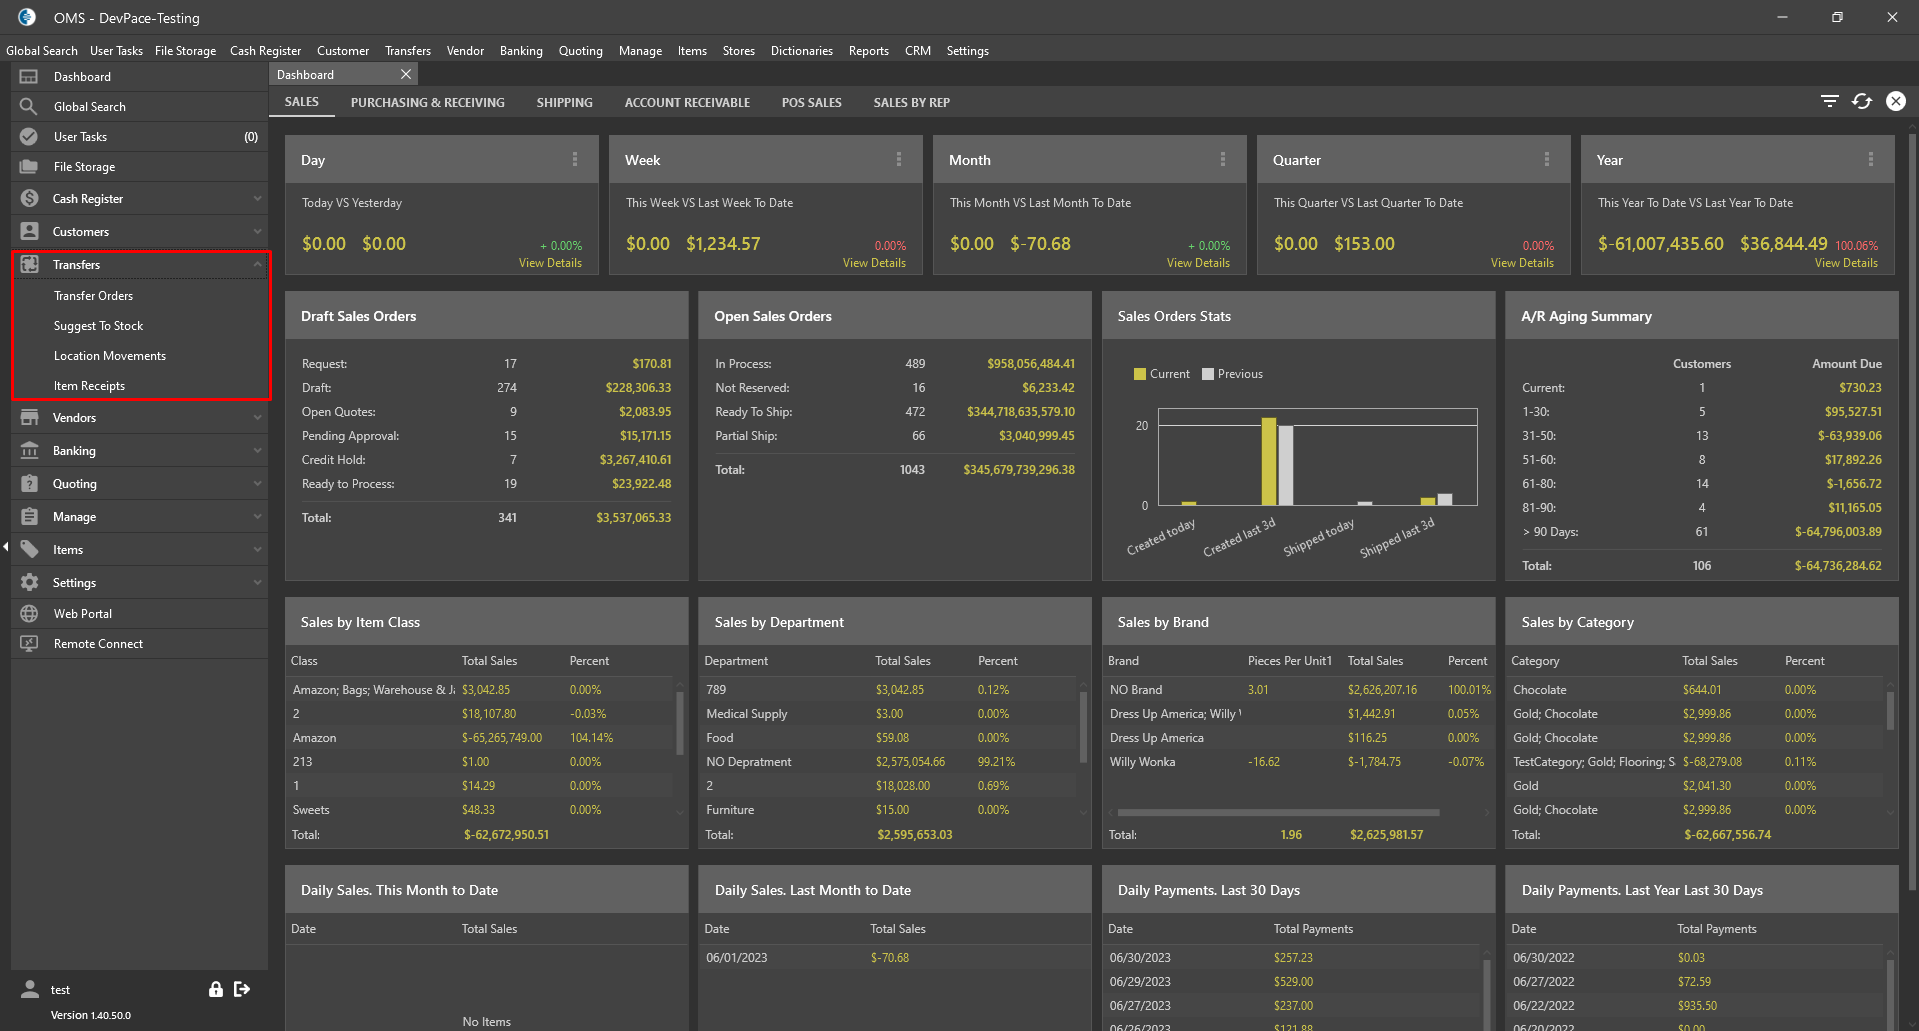This screenshot has height=1031, width=1919.
Task: Switch to the POS Sales tab
Action: coord(812,102)
